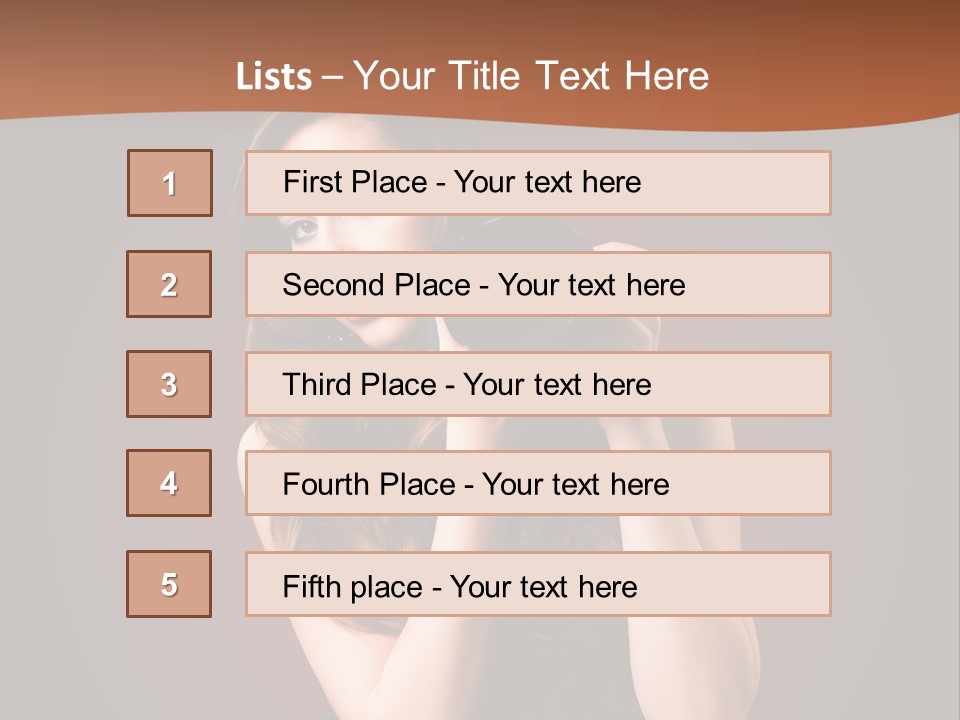
Task: Click the bold word Lists in title
Action: click(x=274, y=77)
